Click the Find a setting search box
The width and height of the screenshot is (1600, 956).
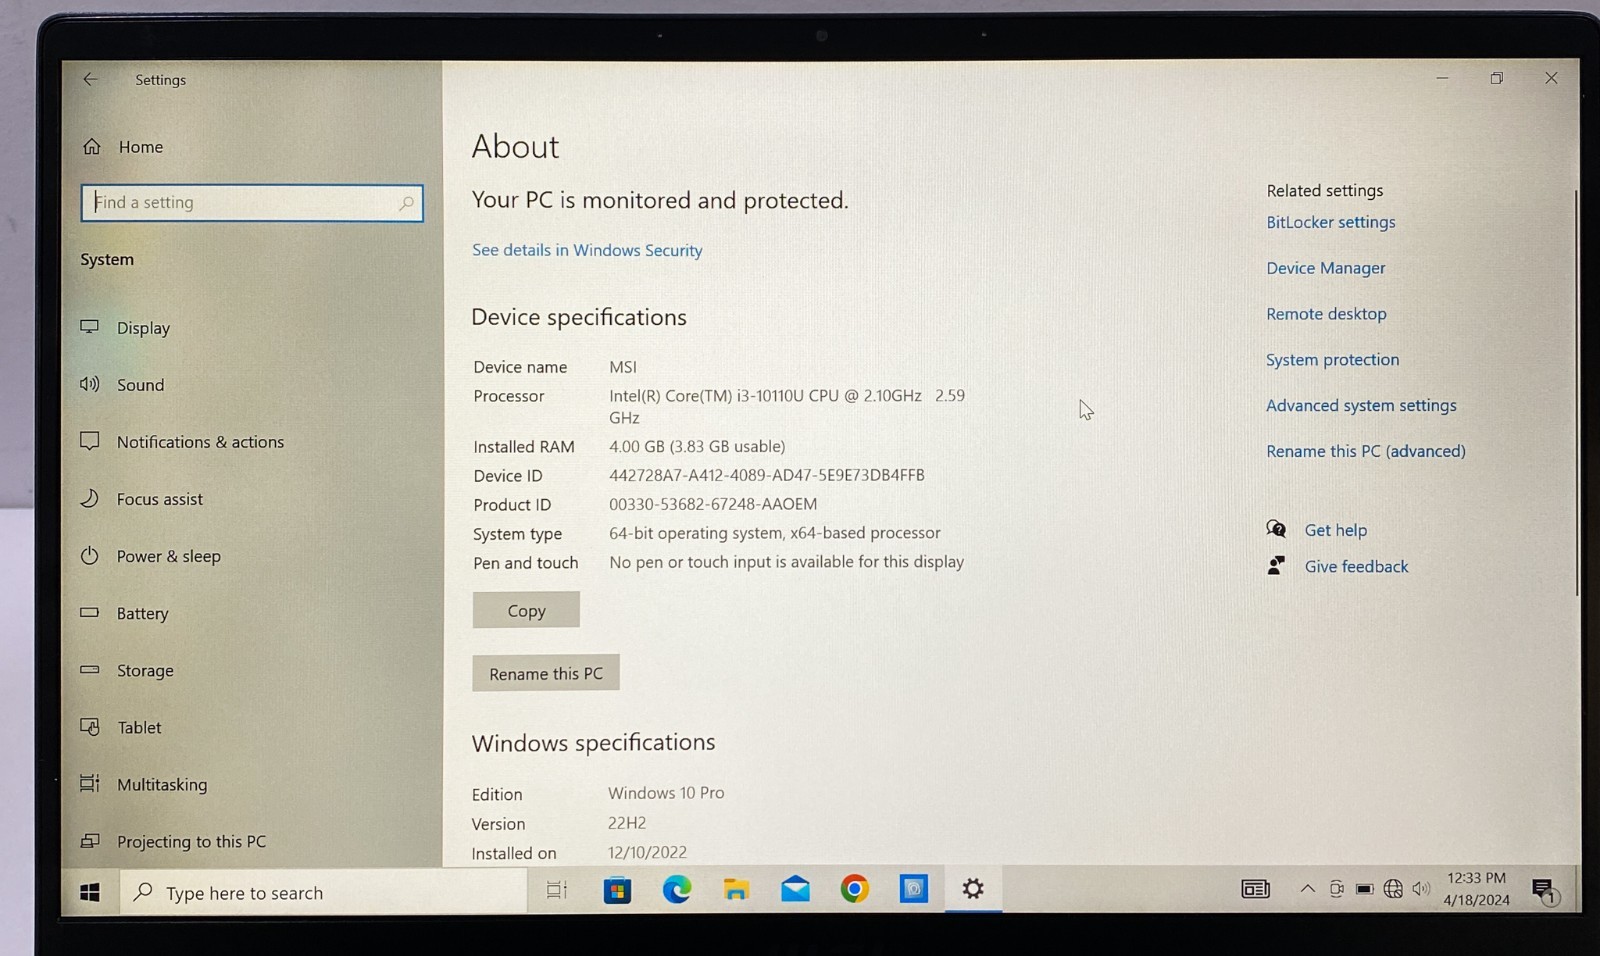pyautogui.click(x=252, y=203)
